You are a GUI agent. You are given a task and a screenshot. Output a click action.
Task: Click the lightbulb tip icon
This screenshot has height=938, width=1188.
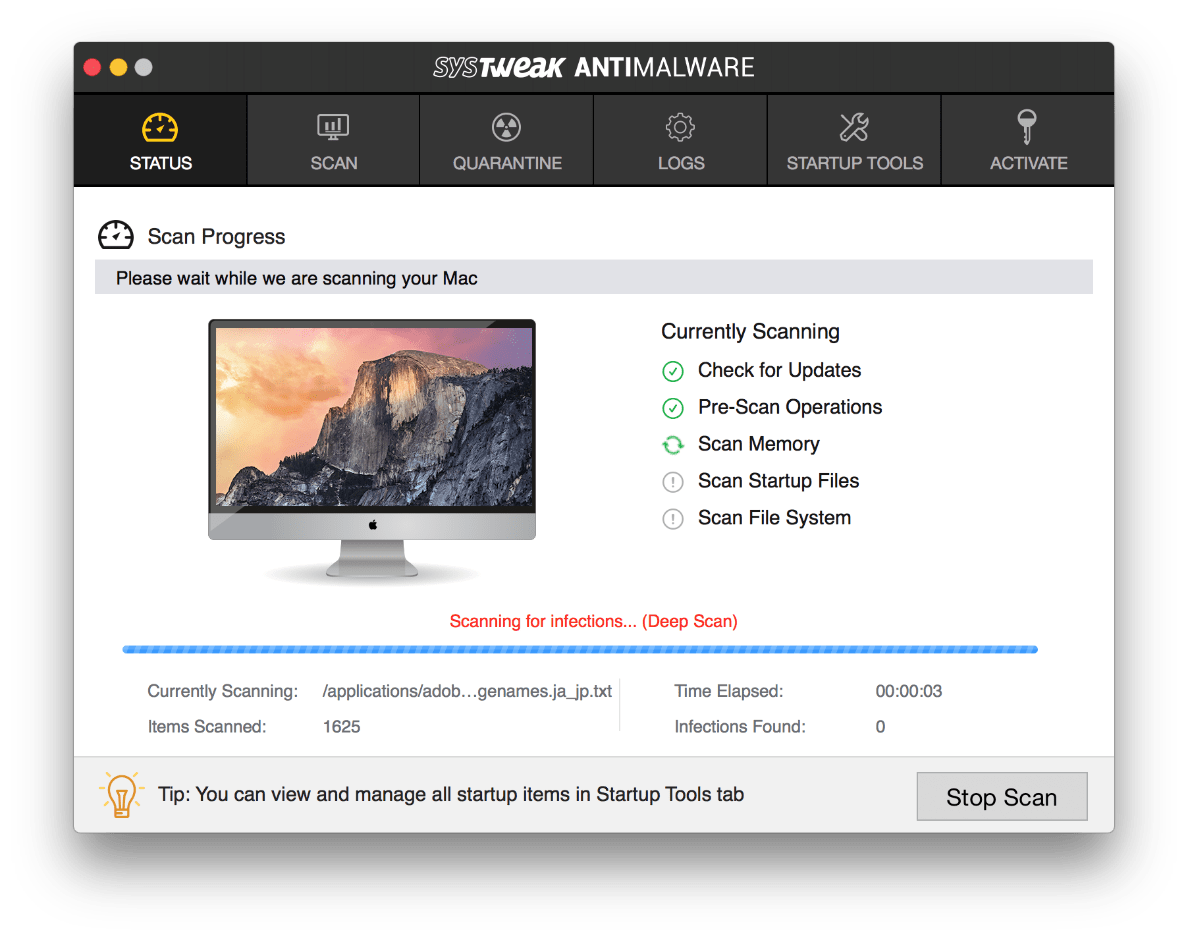(121, 795)
